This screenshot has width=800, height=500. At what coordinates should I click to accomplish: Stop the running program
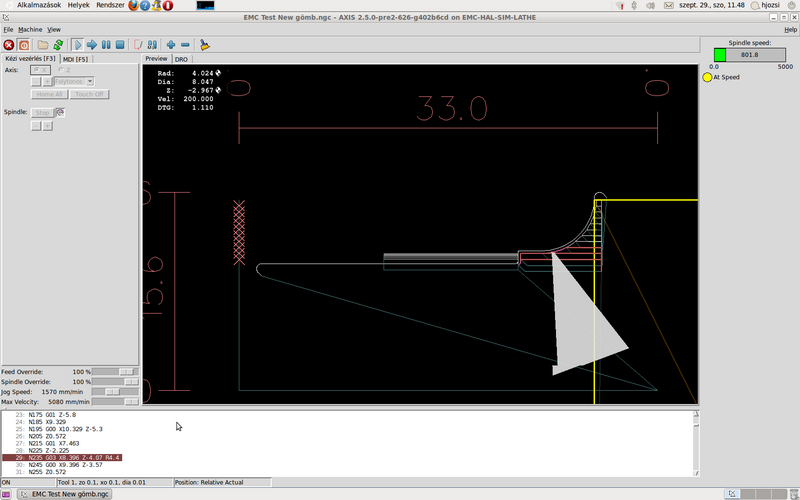120,45
